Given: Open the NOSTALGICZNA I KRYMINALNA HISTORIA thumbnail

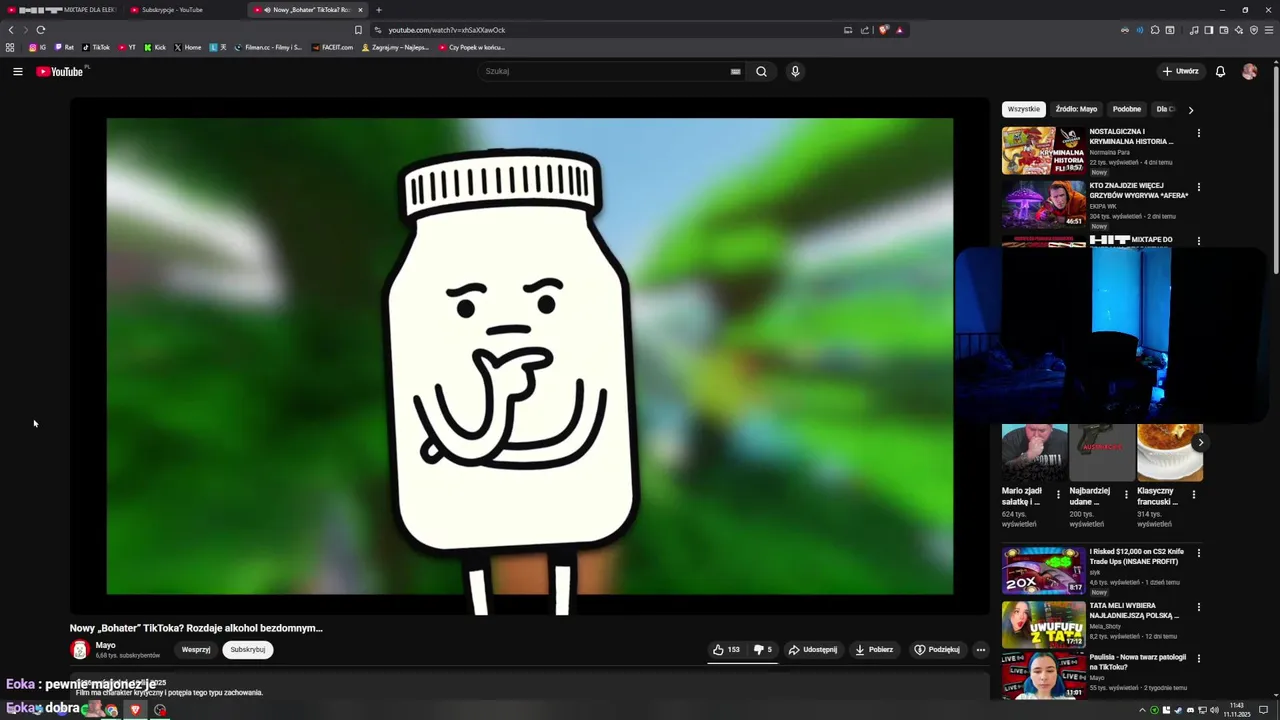Looking at the screenshot, I should [1043, 150].
